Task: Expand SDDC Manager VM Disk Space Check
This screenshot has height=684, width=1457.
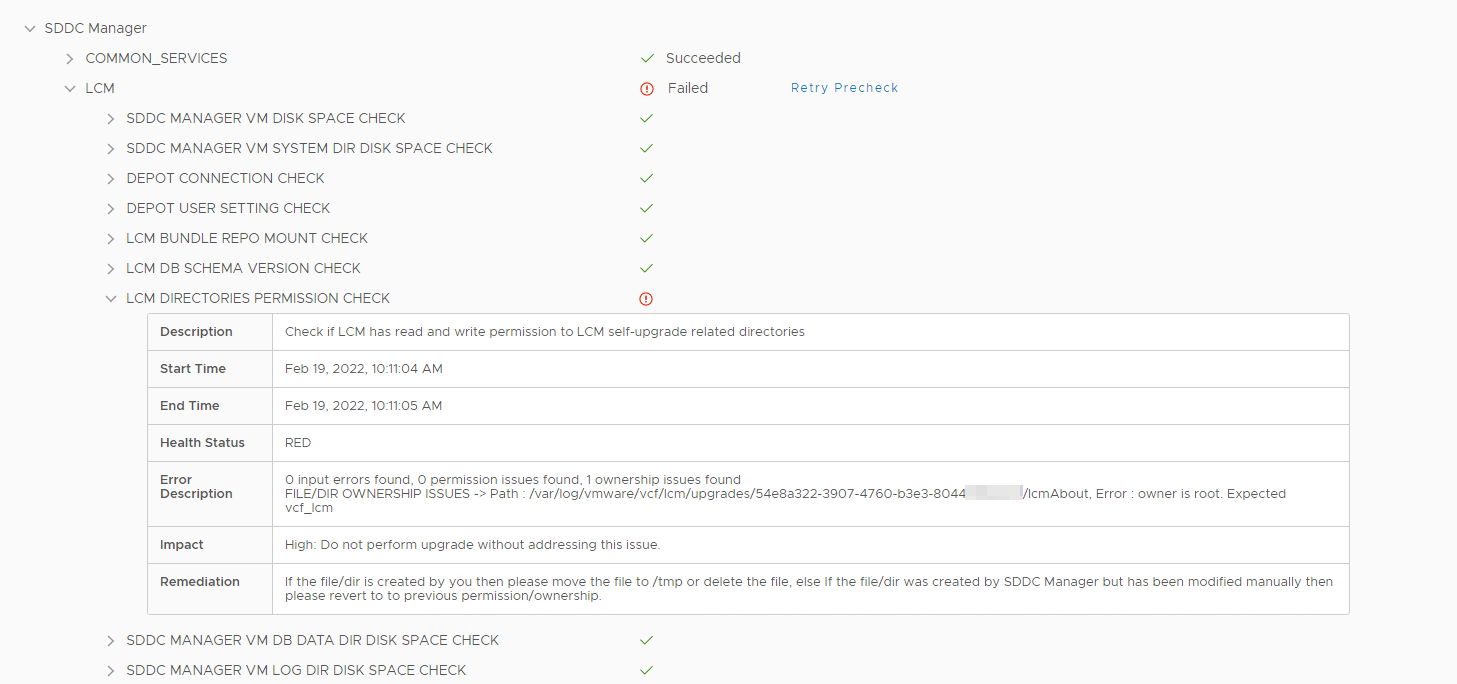Action: click(x=111, y=118)
